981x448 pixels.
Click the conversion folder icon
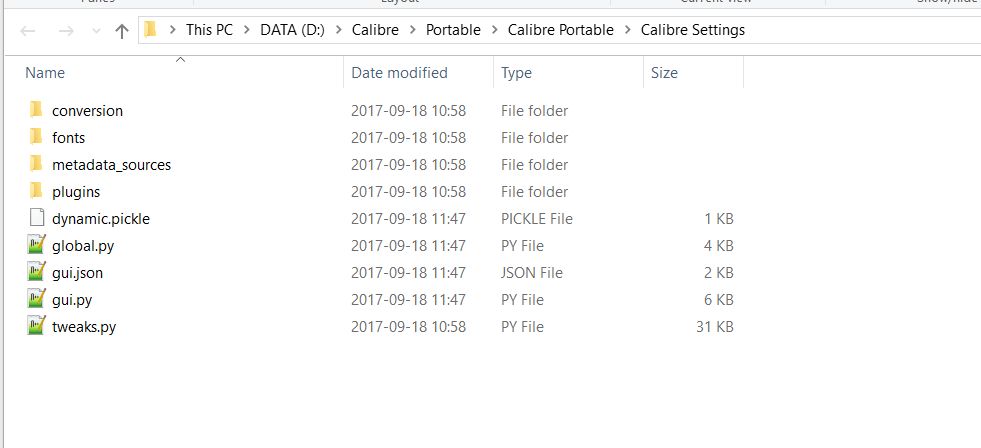coord(36,110)
